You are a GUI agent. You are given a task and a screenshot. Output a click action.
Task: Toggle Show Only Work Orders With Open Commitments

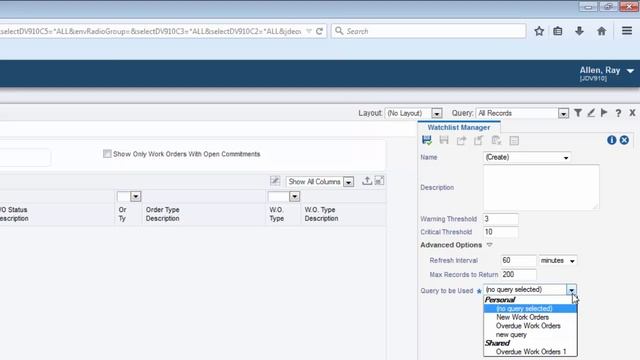(x=107, y=154)
